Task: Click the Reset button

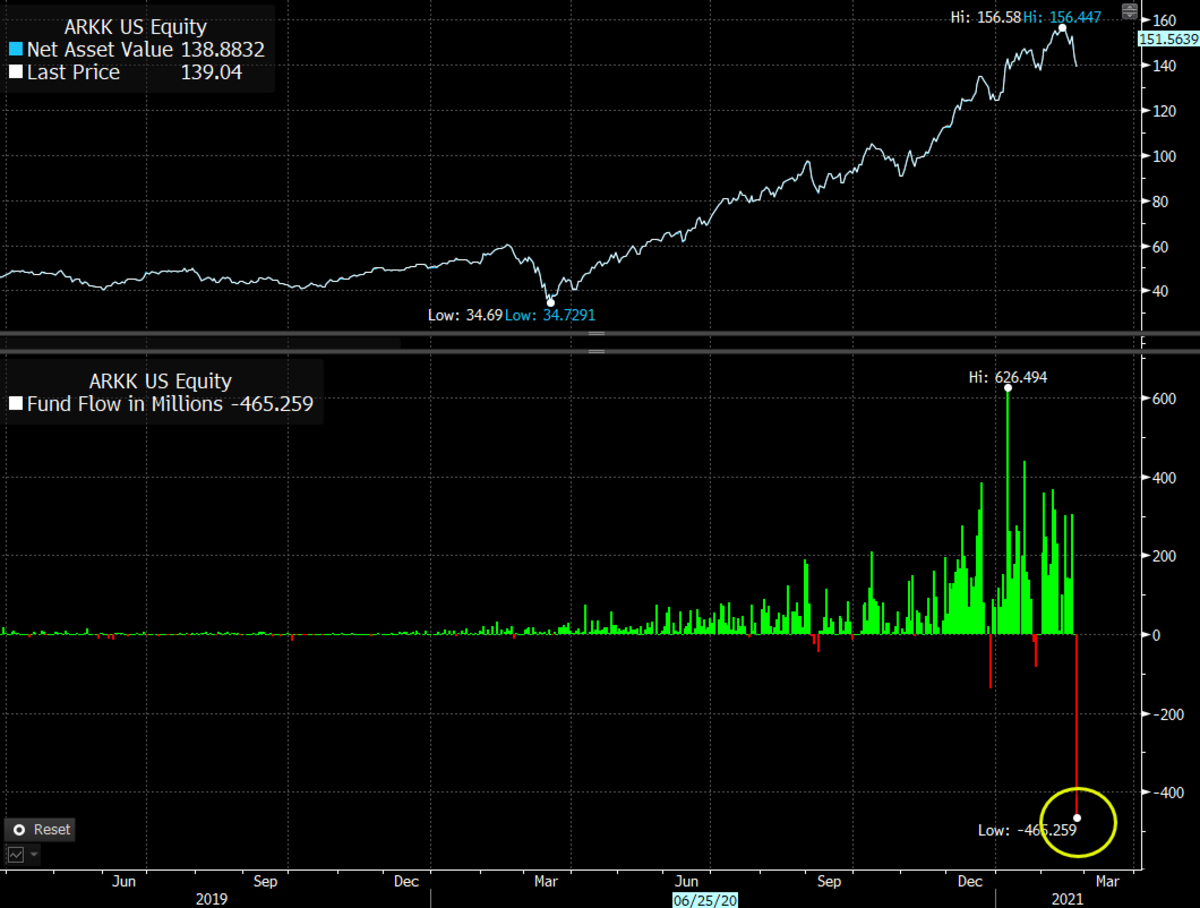Action: point(41,829)
